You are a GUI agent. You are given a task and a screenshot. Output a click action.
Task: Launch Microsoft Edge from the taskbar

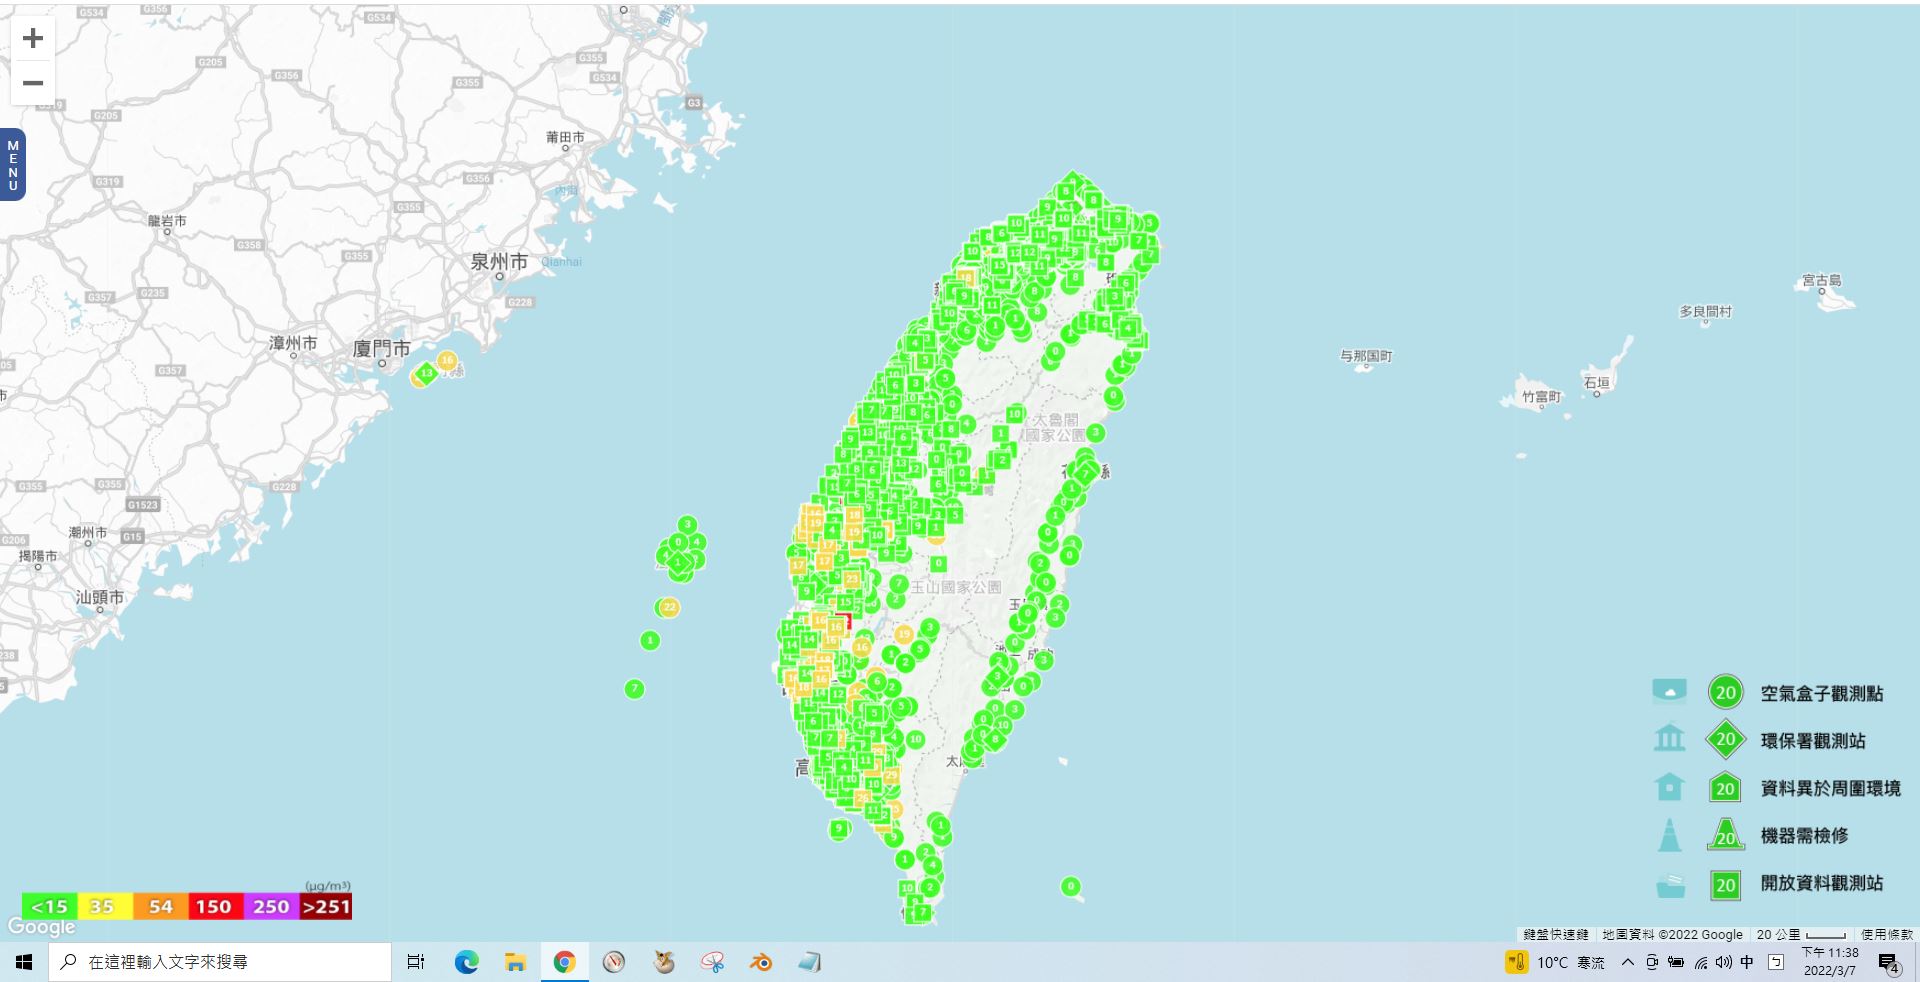pyautogui.click(x=466, y=962)
